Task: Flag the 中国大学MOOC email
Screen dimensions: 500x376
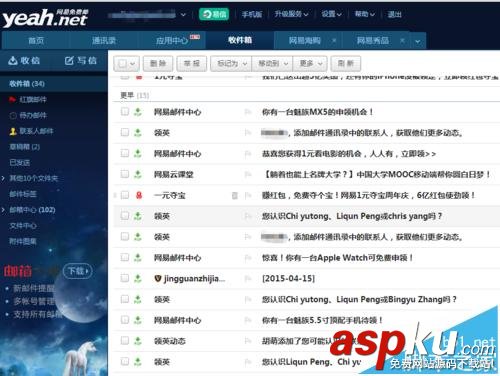Action: pos(248,174)
